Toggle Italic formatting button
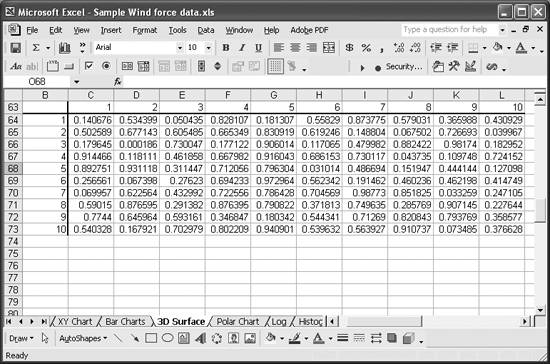Screen dimensions: 550x364 pos(242,47)
